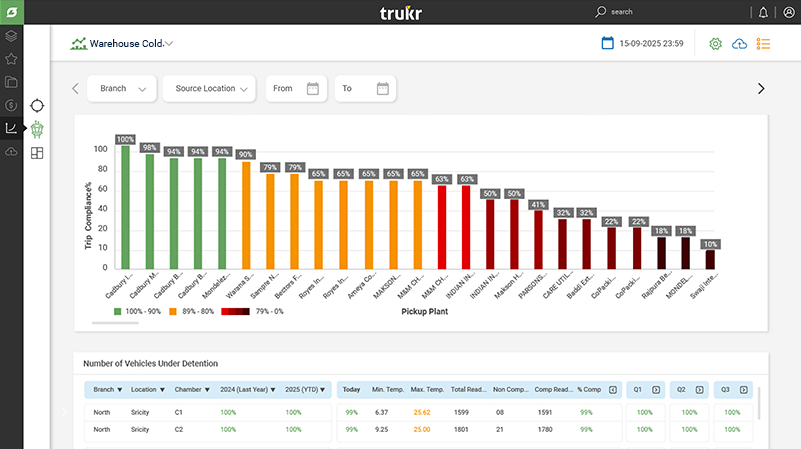Sort by 2025 (YTD) column header
The image size is (801, 449).
pos(306,389)
